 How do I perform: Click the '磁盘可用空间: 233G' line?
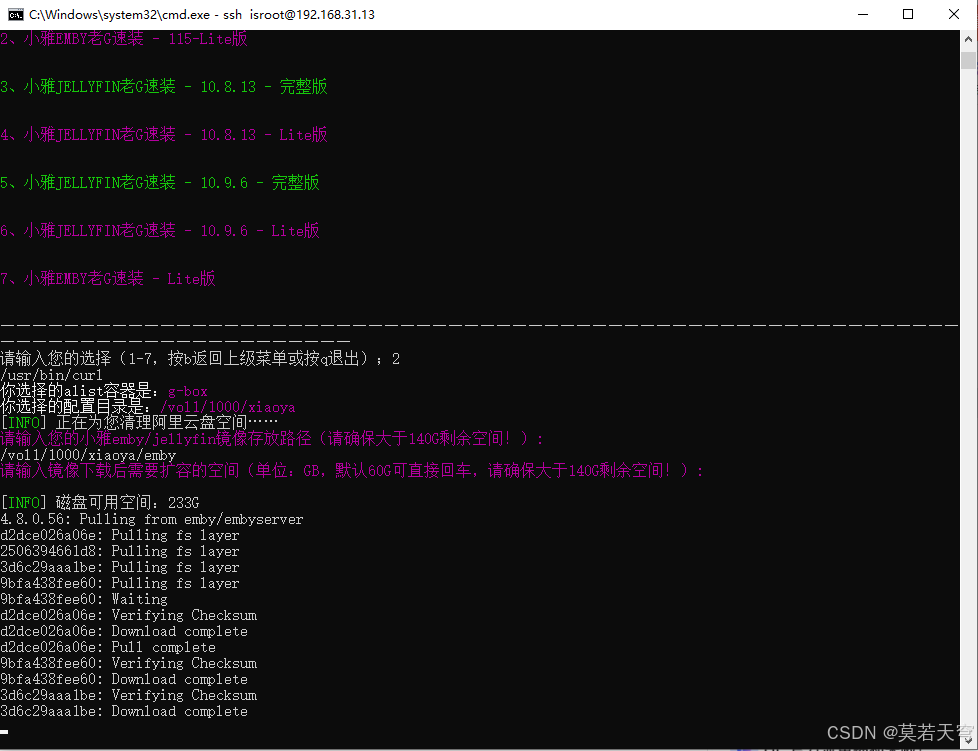(100, 503)
